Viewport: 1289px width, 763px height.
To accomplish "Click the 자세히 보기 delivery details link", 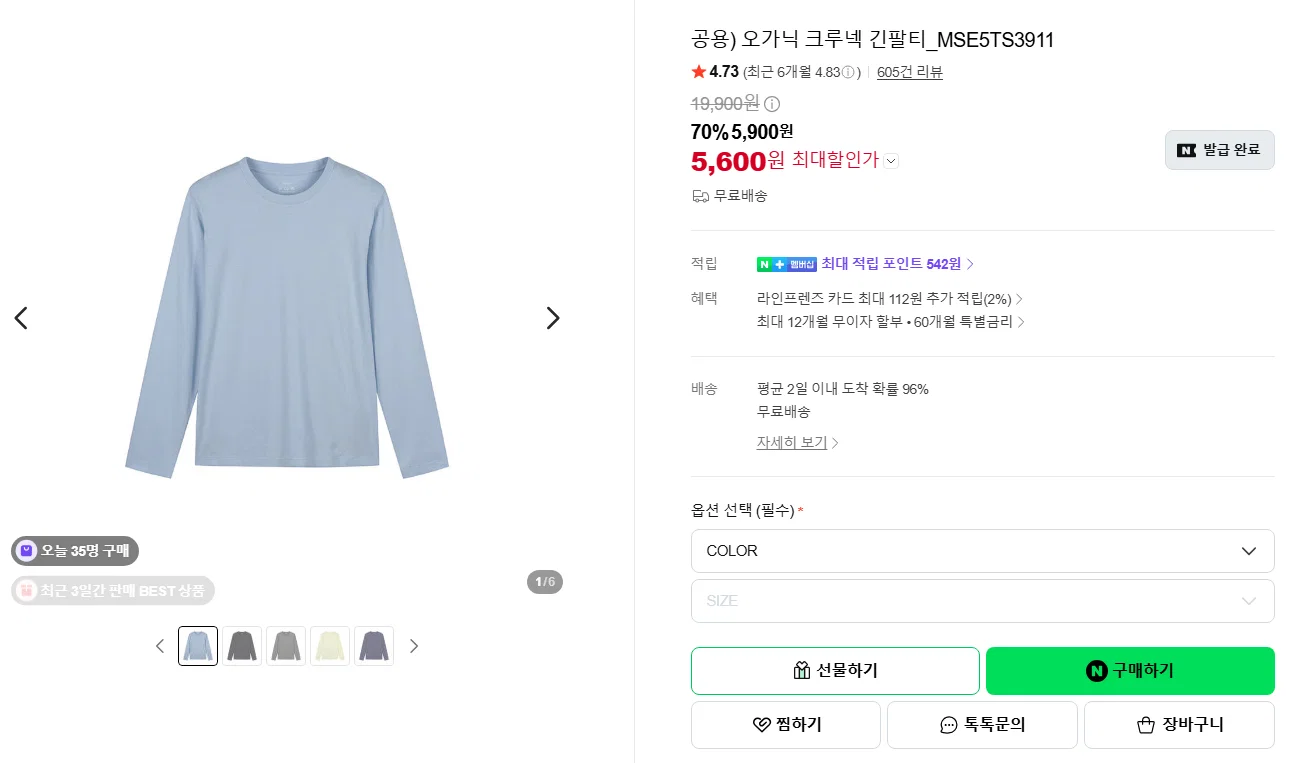I will (797, 442).
